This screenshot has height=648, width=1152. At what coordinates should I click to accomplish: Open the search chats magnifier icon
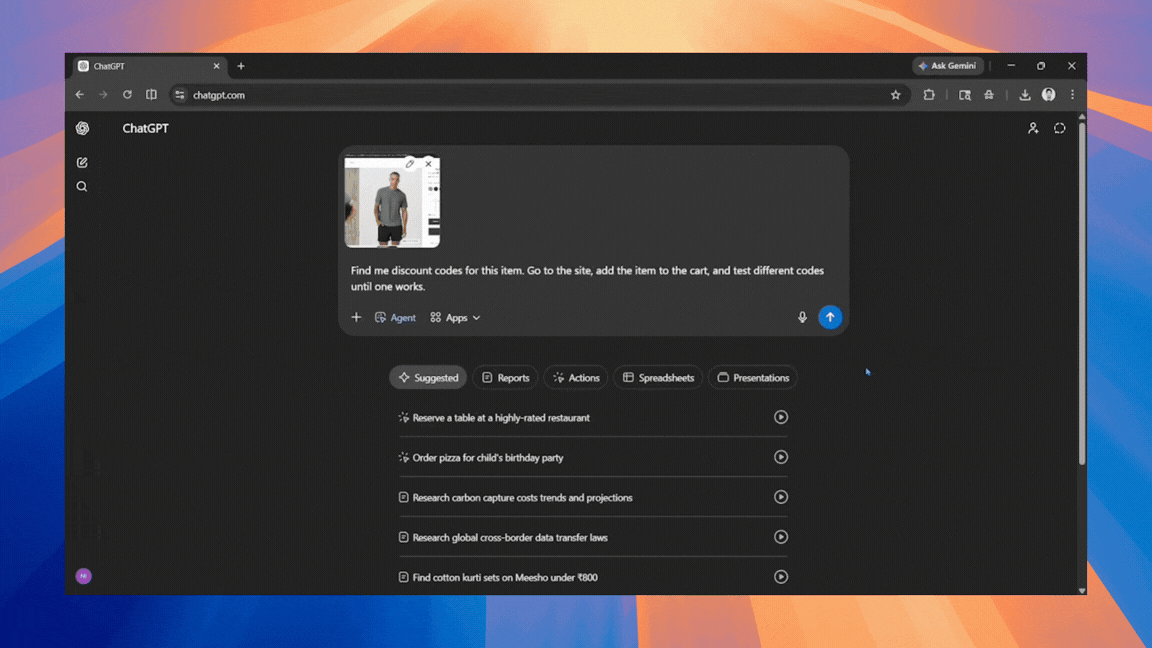click(82, 187)
